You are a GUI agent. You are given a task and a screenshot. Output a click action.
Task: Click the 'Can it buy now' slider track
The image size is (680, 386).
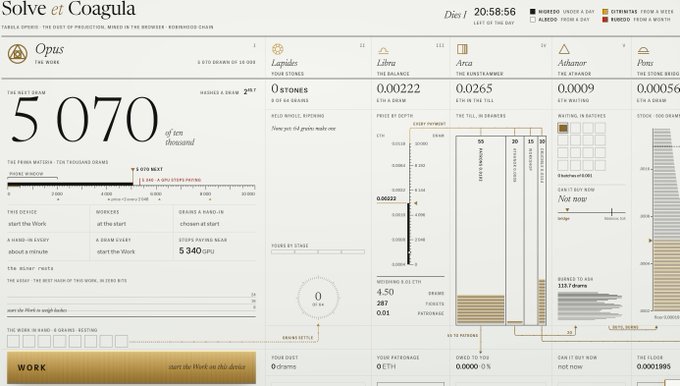tap(592, 212)
